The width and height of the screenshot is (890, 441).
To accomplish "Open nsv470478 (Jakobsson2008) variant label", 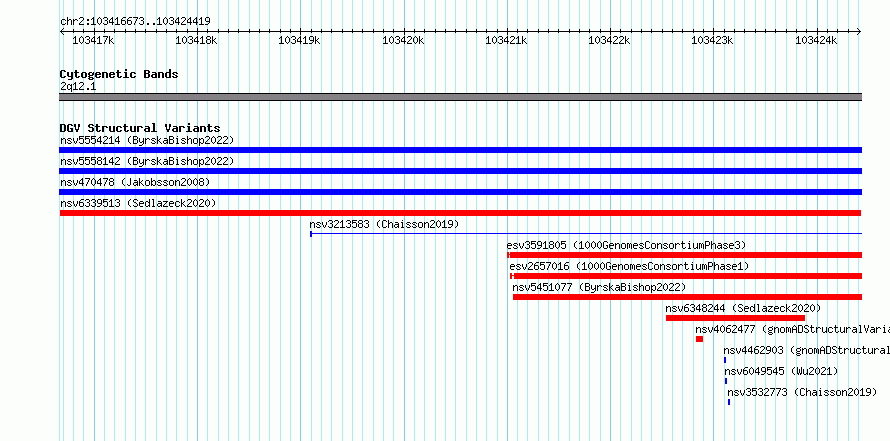I will click(x=135, y=182).
